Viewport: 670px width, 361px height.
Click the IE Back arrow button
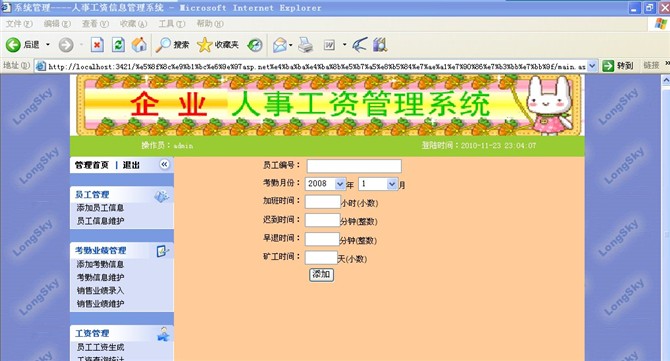(13, 44)
